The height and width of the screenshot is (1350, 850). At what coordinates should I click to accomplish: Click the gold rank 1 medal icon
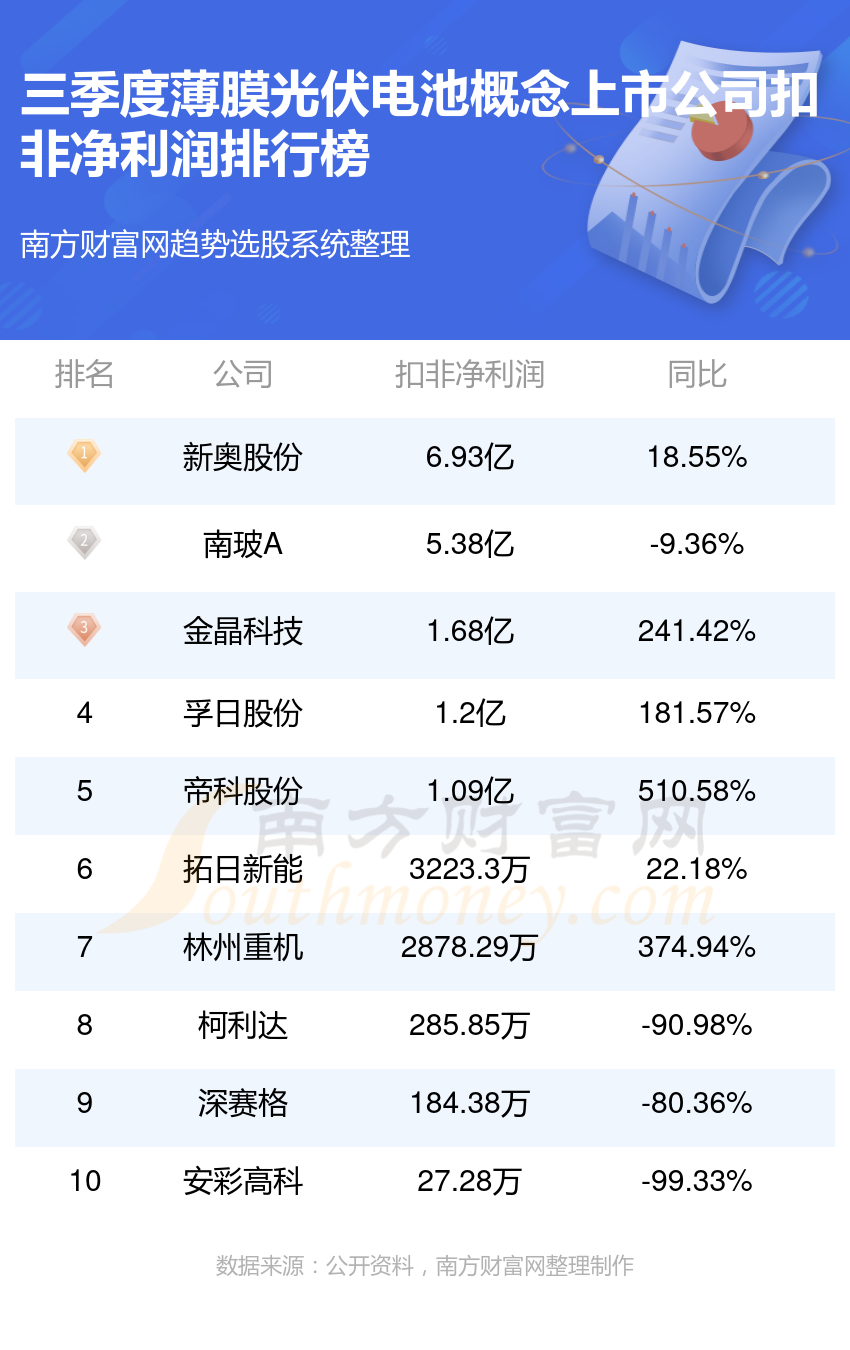pyautogui.click(x=84, y=457)
